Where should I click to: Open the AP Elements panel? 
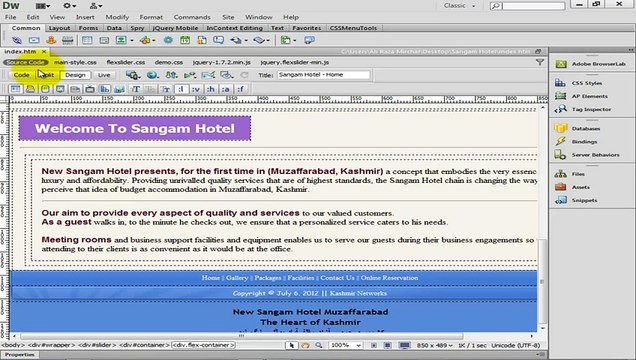point(581,96)
